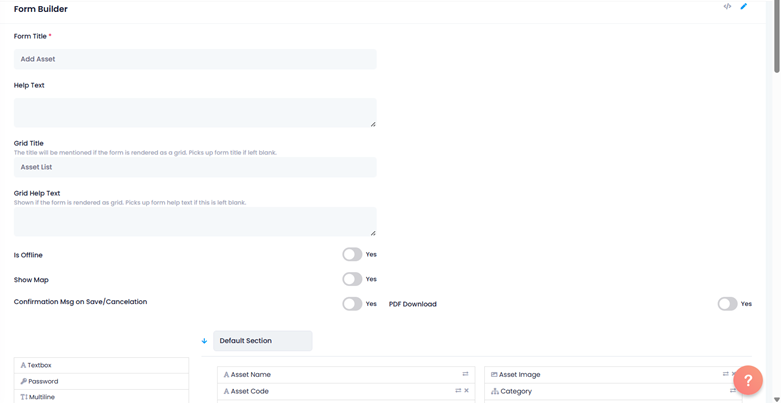This screenshot has height=403, width=781.
Task: Open the orange help question mark button
Action: 747,380
